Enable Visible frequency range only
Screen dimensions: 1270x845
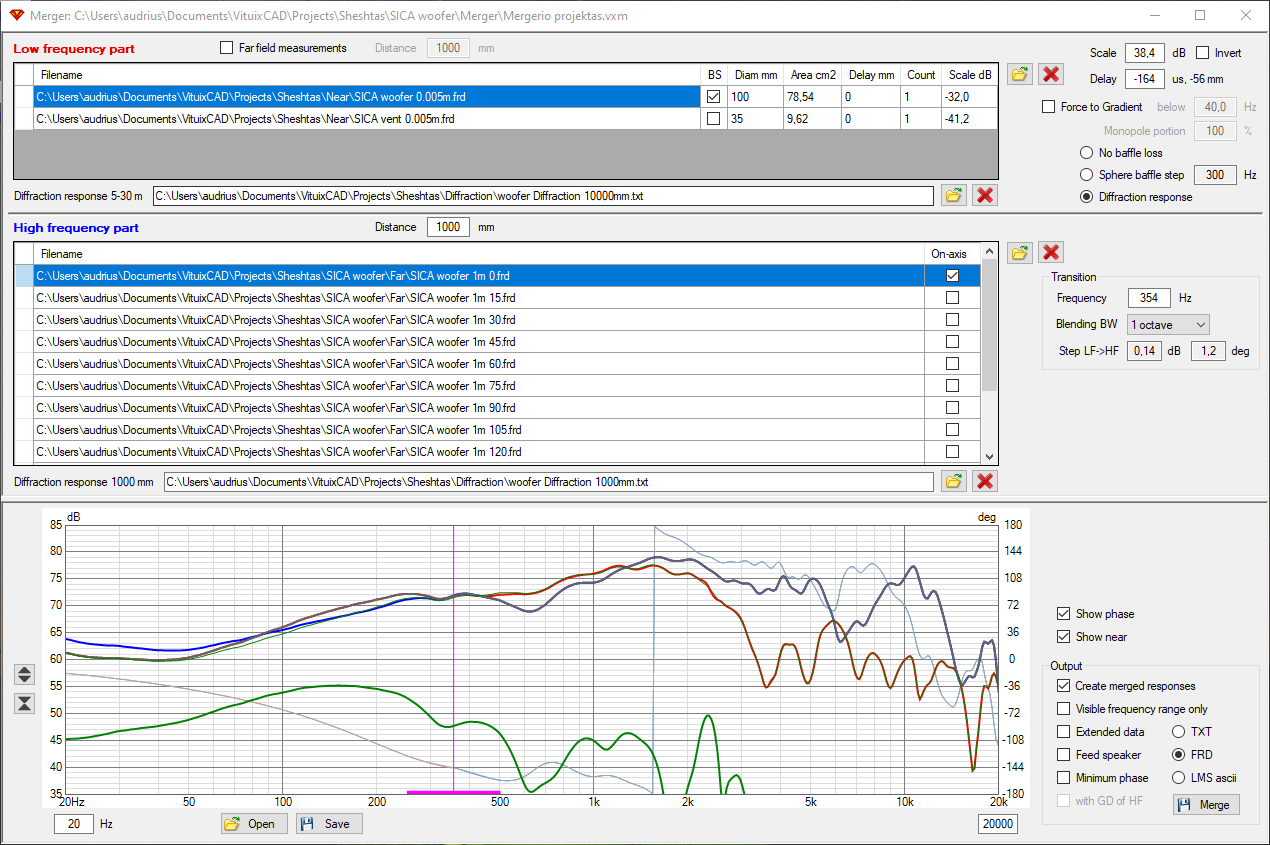tap(1063, 709)
